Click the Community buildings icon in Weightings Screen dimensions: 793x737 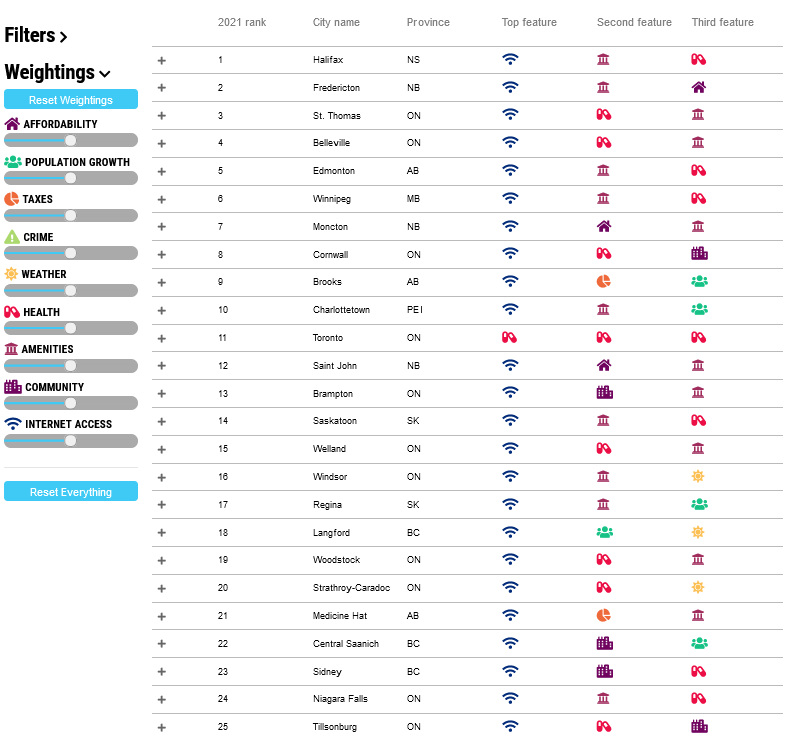pyautogui.click(x=13, y=386)
